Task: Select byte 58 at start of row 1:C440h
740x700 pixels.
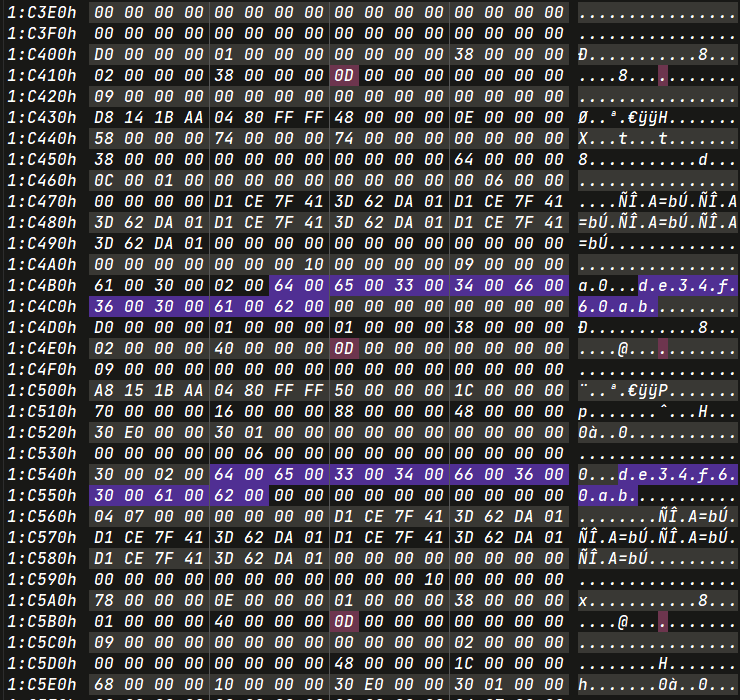Action: 104,139
